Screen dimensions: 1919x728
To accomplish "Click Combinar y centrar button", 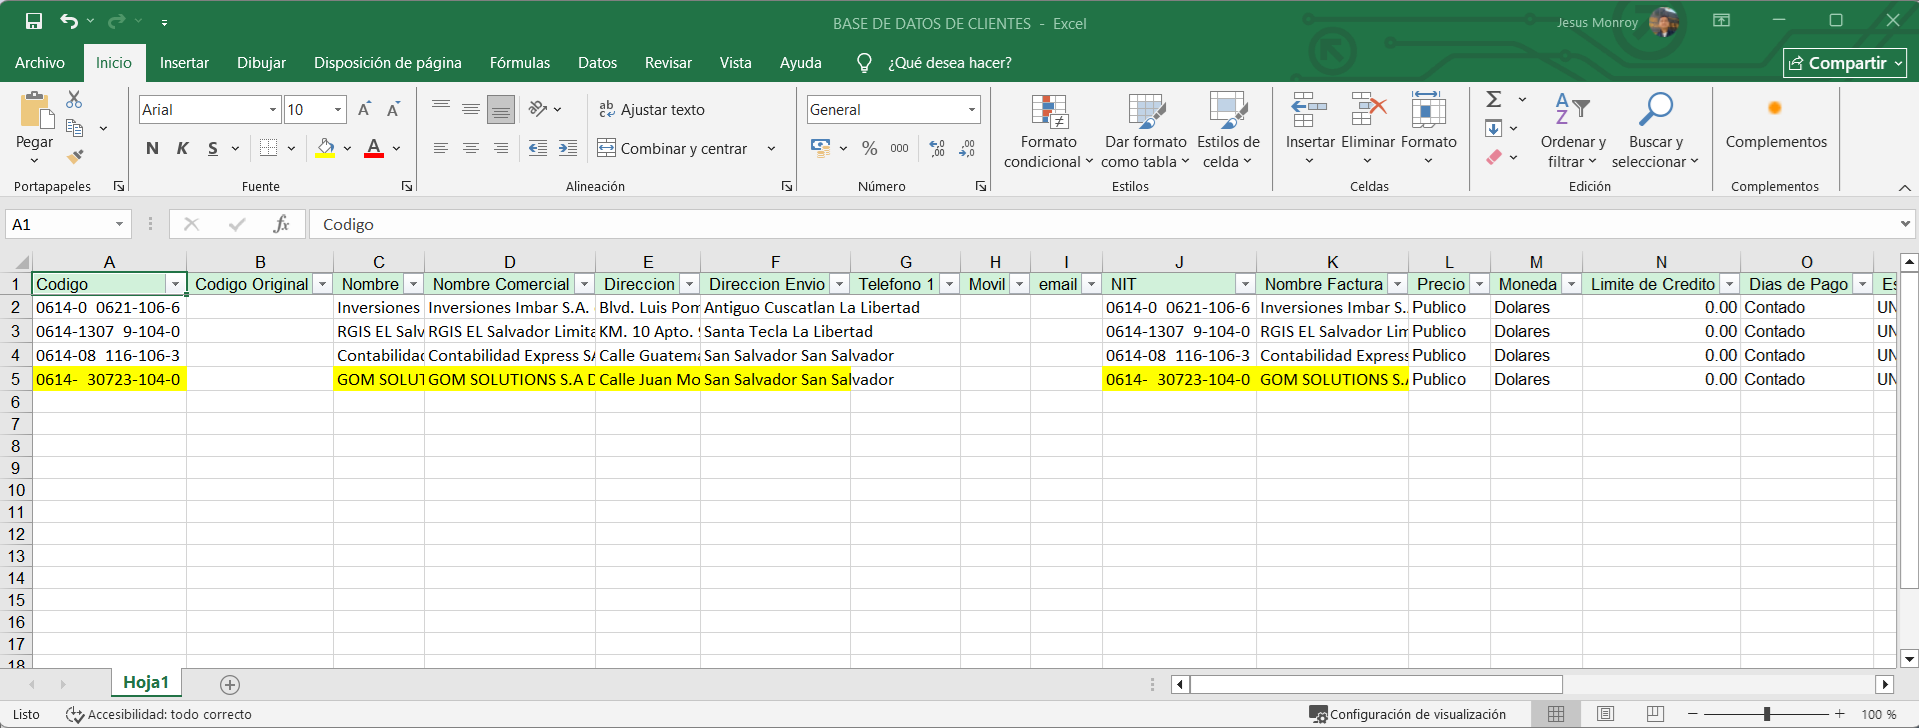I will click(673, 148).
